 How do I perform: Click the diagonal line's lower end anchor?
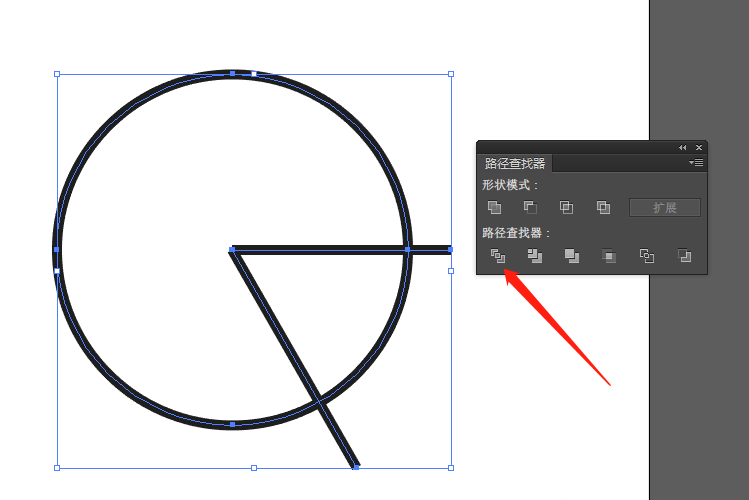[x=356, y=467]
